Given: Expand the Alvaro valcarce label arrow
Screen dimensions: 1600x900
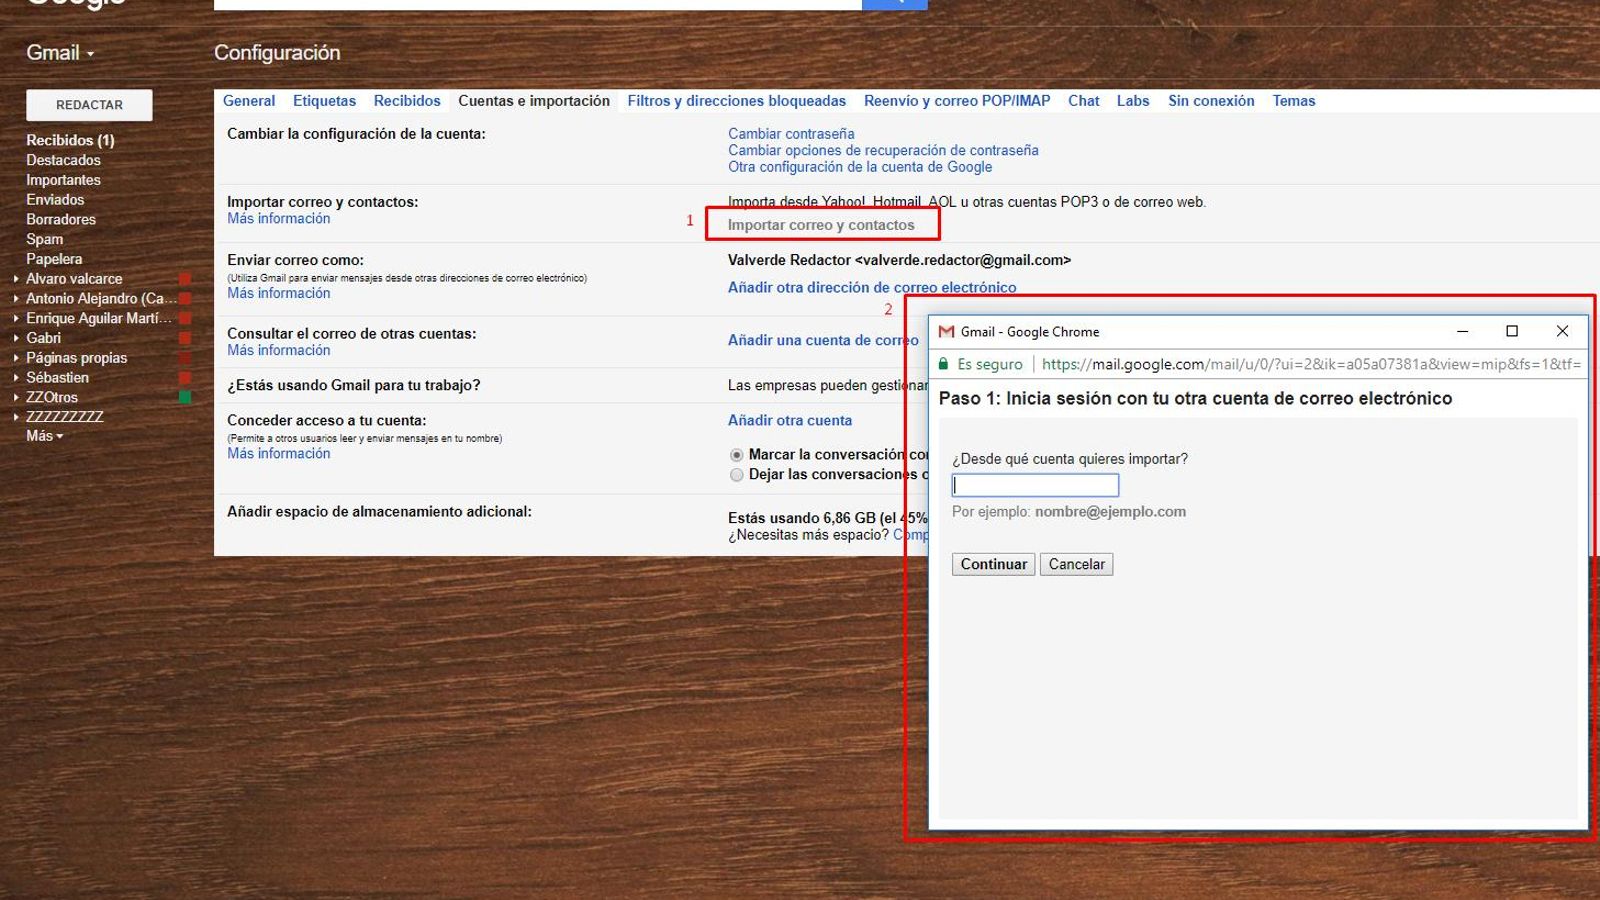Looking at the screenshot, I should pos(15,279).
